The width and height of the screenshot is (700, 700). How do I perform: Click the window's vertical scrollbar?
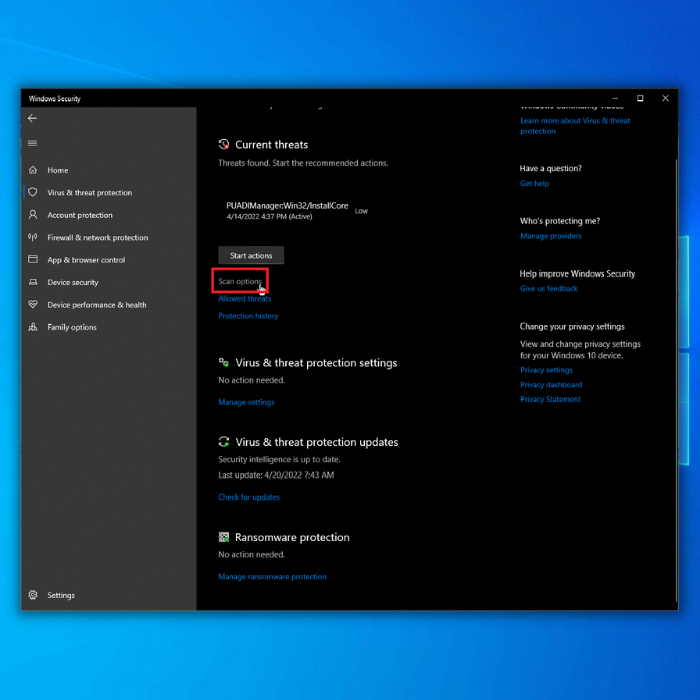click(676, 379)
